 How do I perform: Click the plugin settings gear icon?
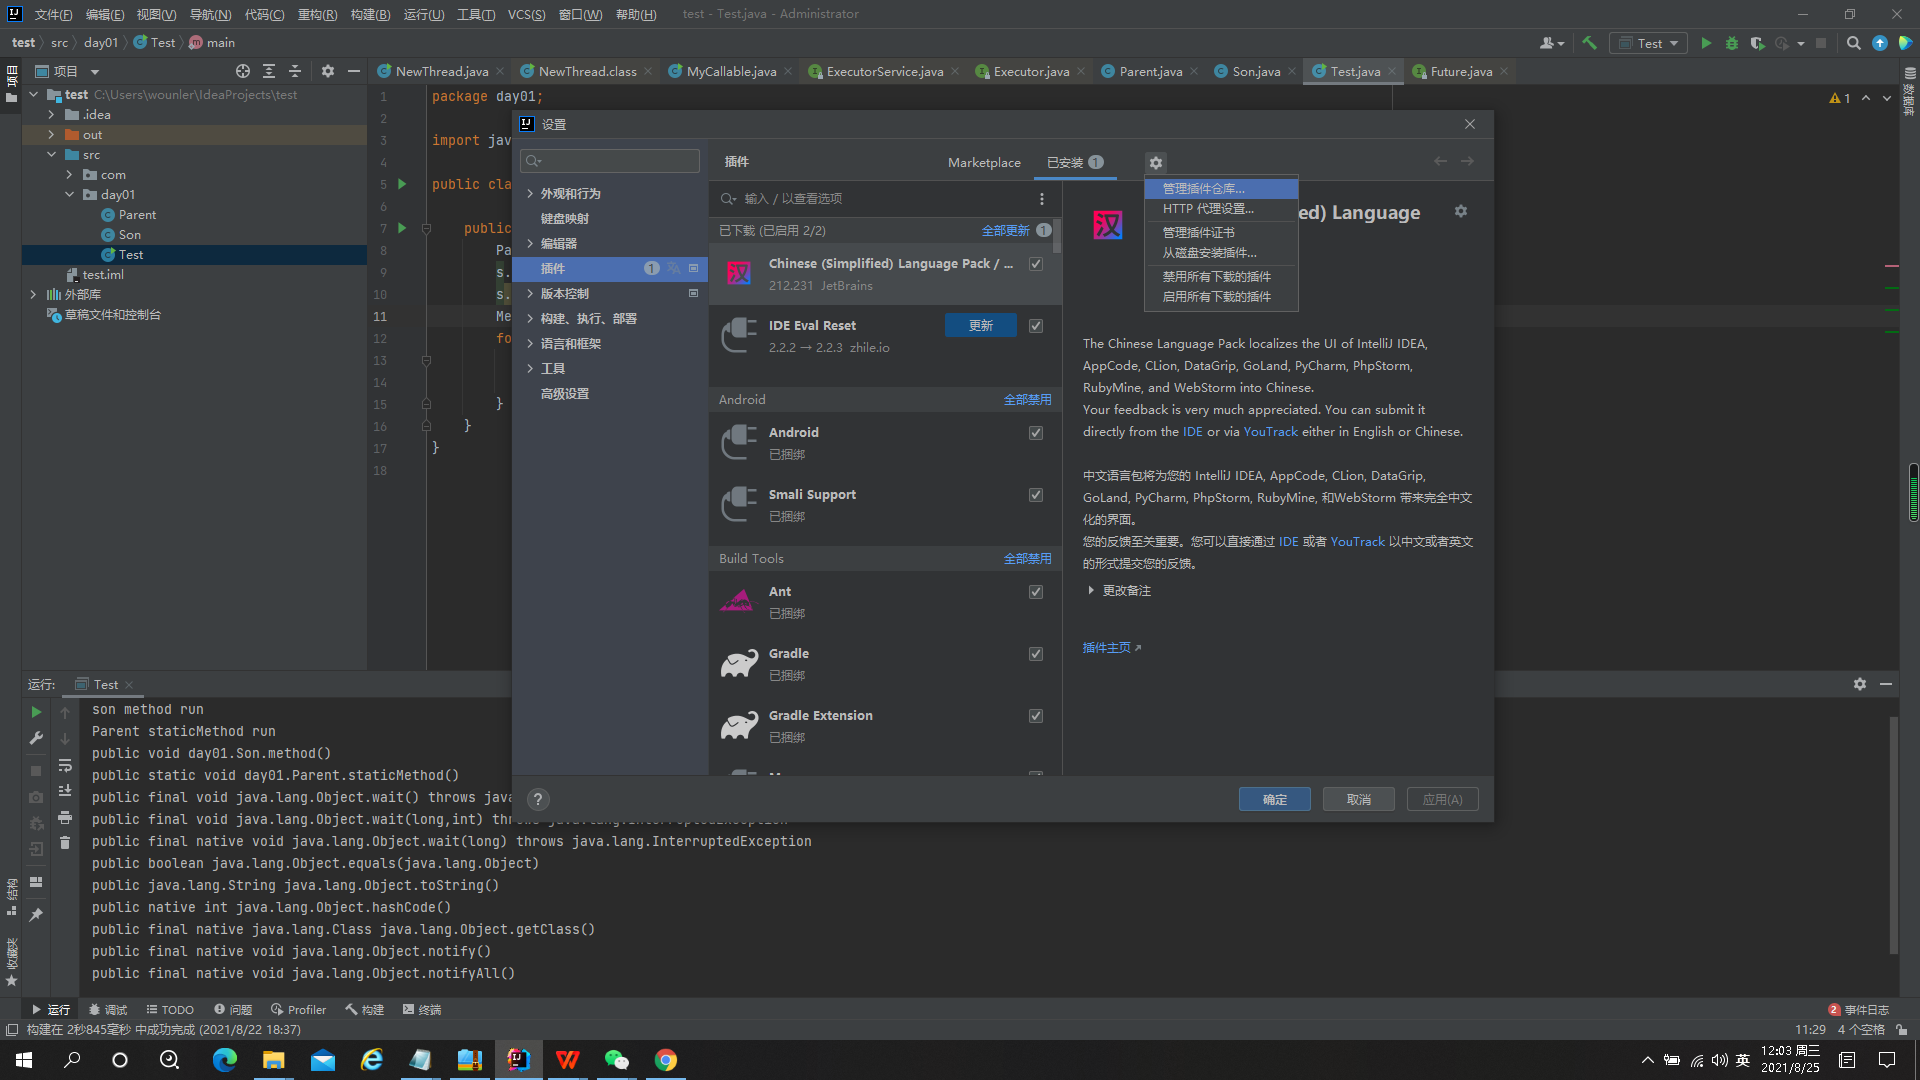[x=1155, y=162]
